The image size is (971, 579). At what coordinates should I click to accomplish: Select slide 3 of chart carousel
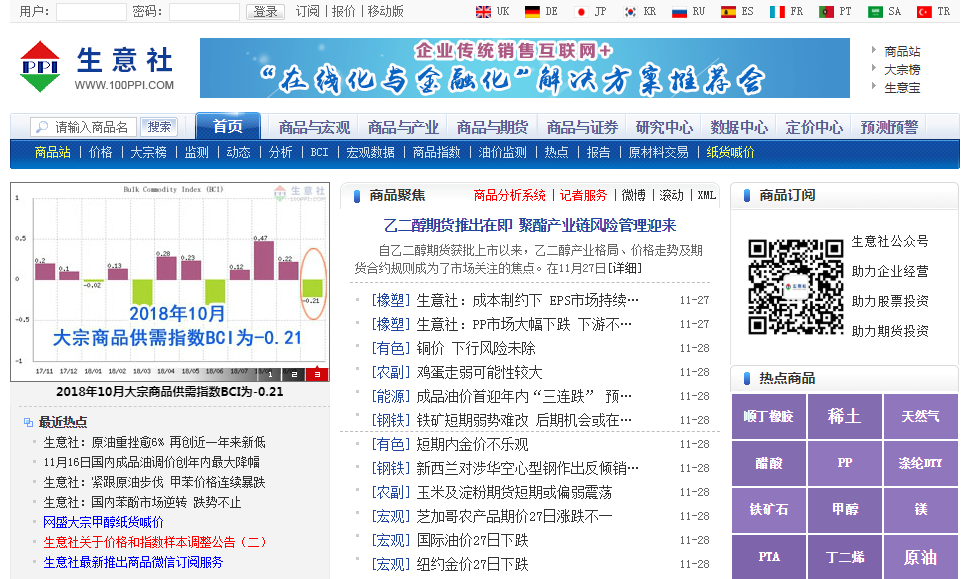tap(318, 374)
